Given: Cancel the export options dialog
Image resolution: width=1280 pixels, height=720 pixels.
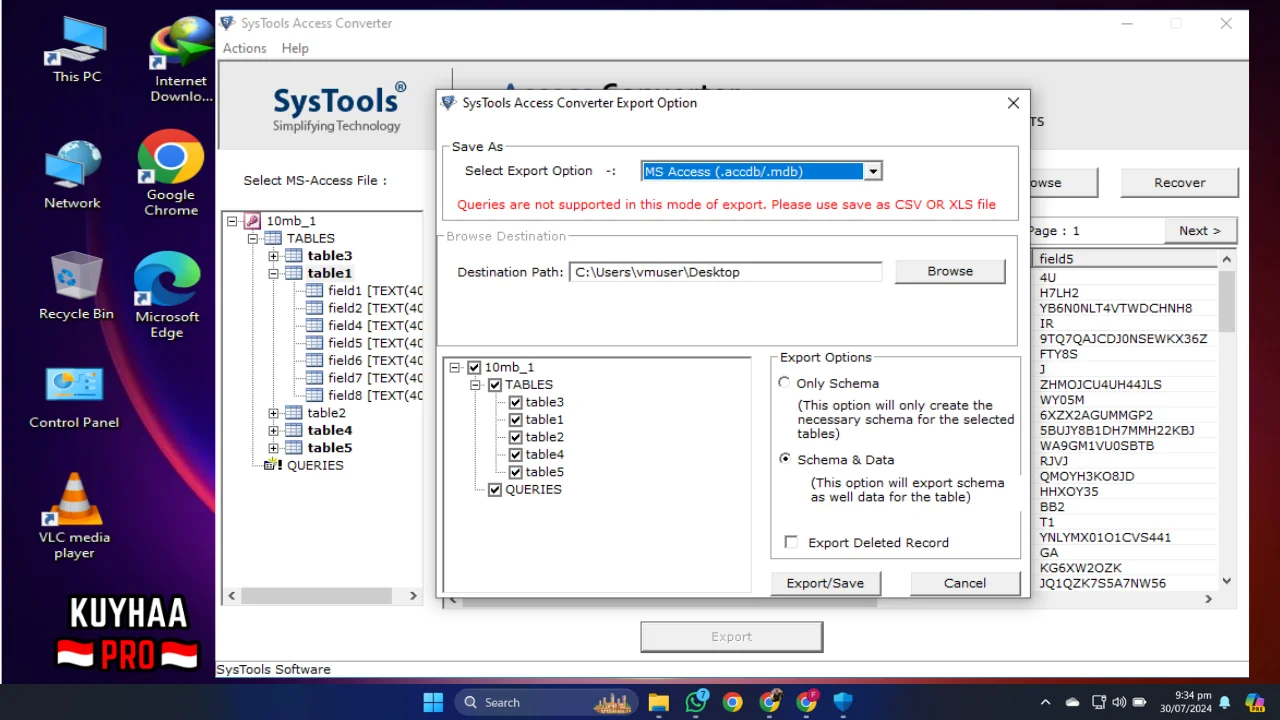Looking at the screenshot, I should pos(965,583).
